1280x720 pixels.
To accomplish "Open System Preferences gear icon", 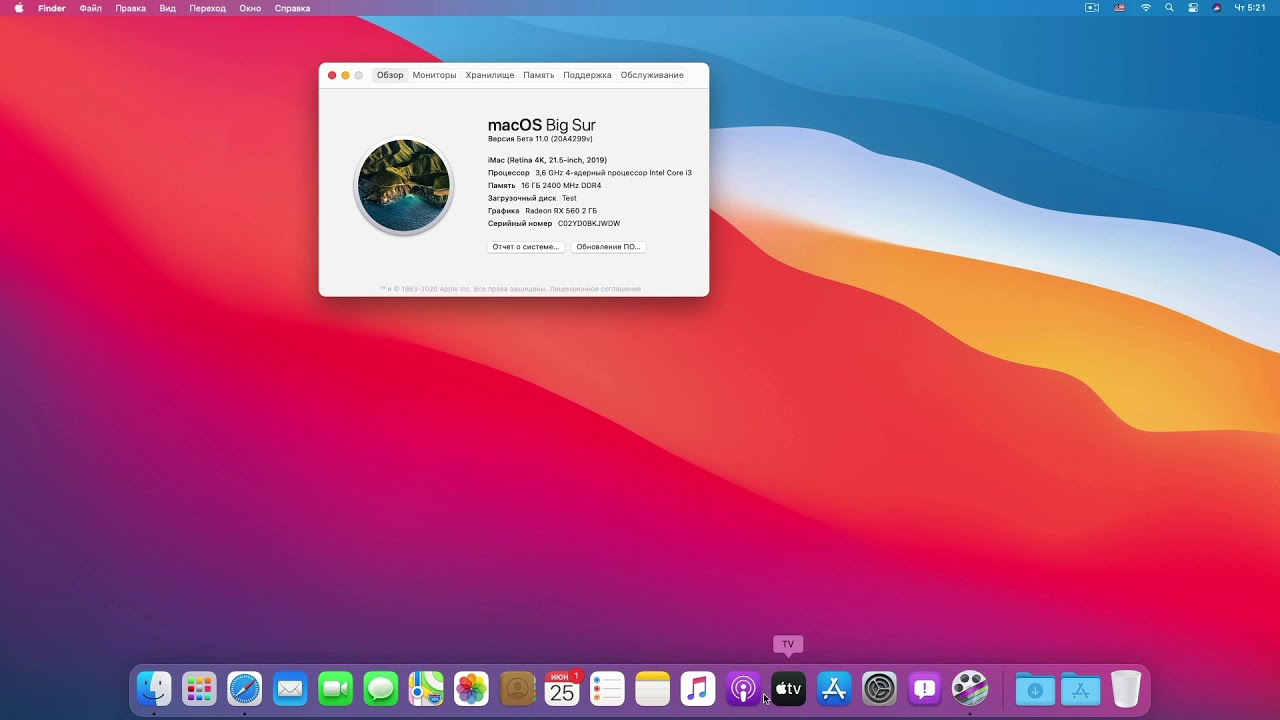I will [879, 688].
